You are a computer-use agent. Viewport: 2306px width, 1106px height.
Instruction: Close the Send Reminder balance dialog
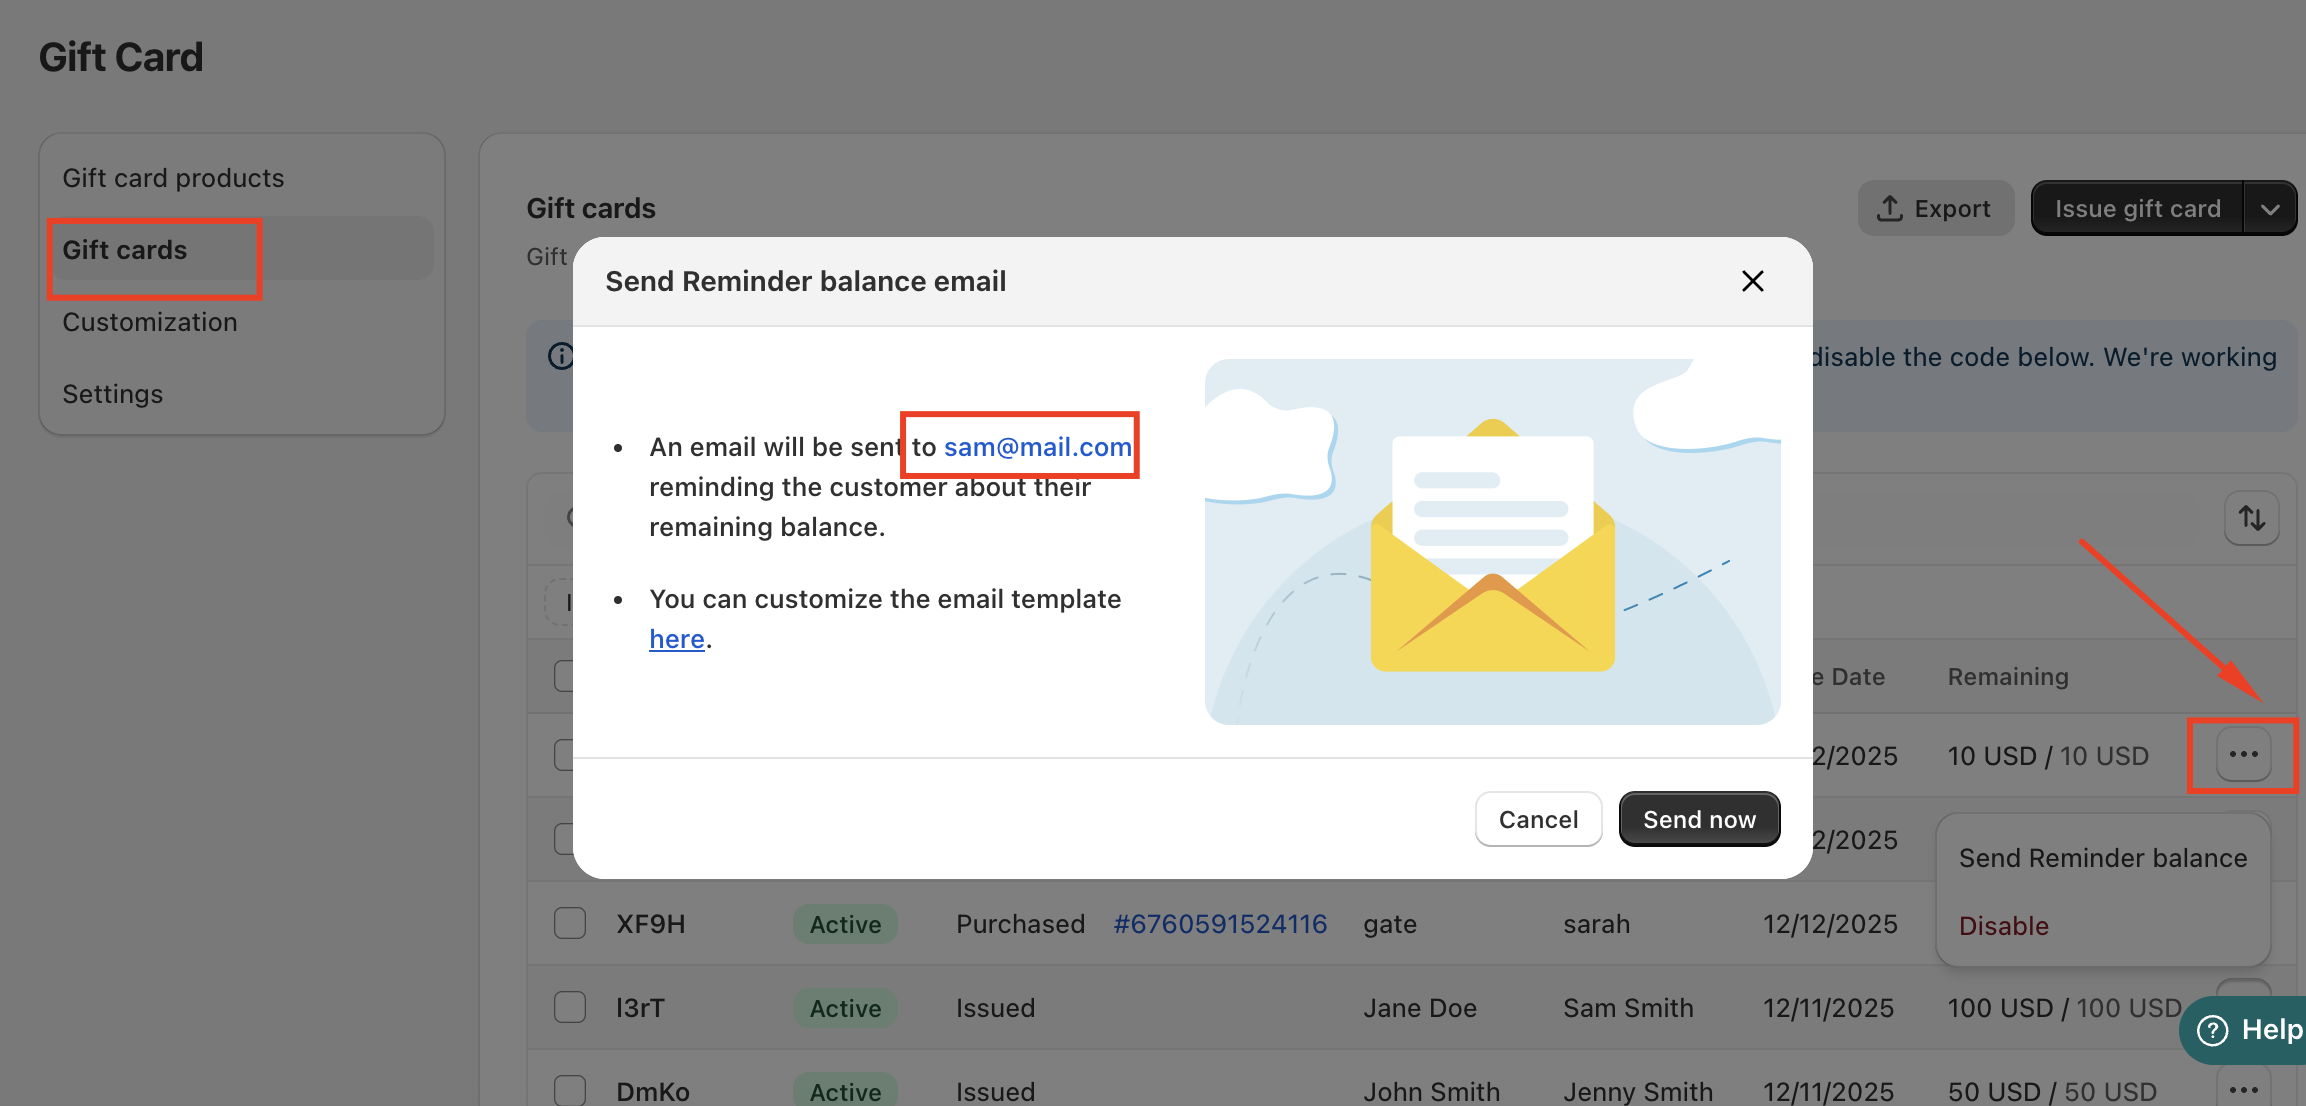[x=1752, y=281]
